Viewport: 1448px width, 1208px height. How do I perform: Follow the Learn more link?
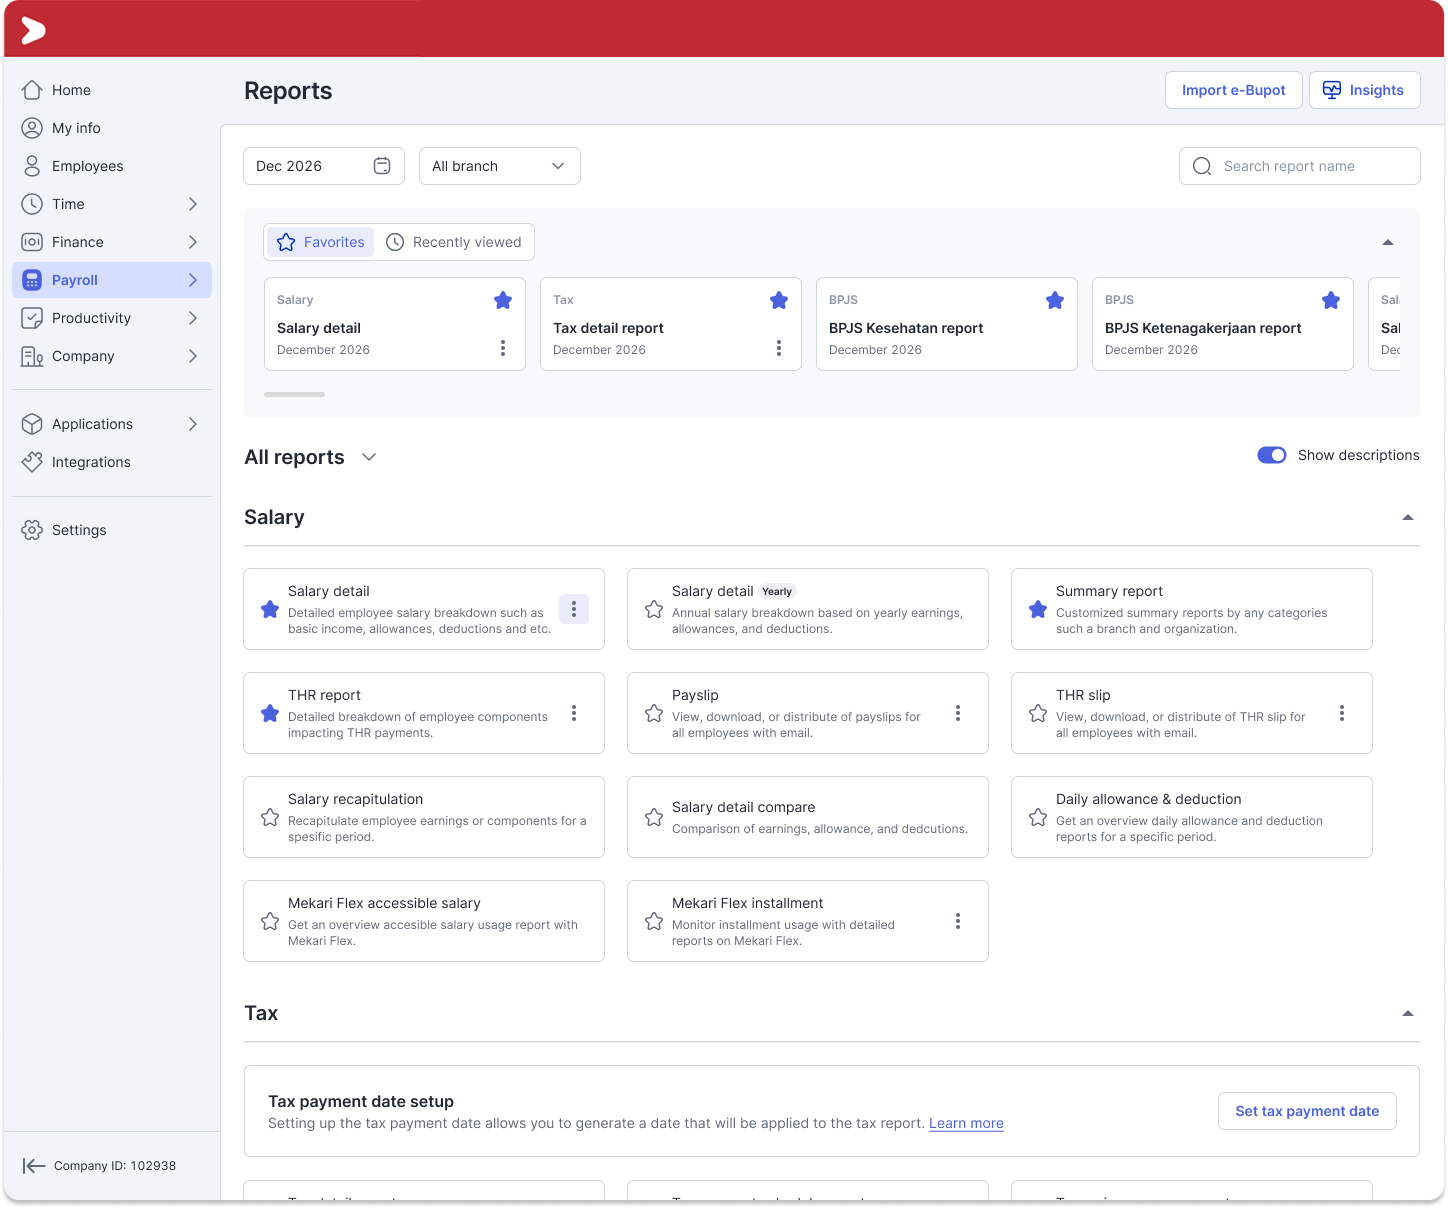(x=966, y=1123)
